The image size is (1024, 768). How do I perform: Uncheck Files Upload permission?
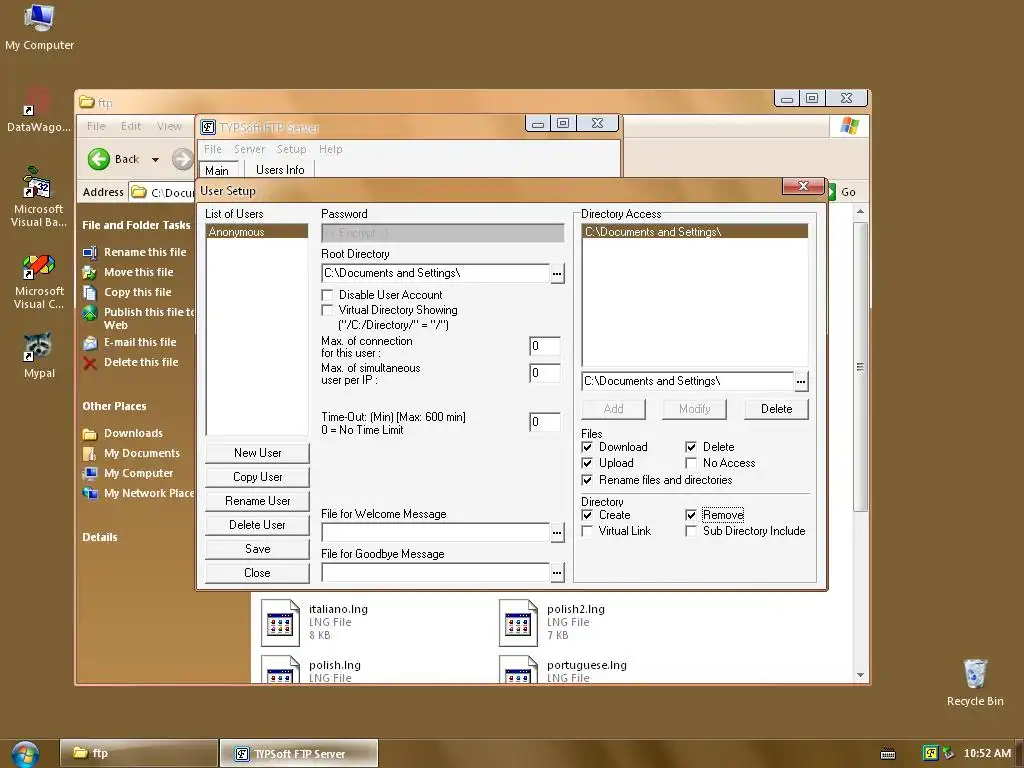[587, 463]
